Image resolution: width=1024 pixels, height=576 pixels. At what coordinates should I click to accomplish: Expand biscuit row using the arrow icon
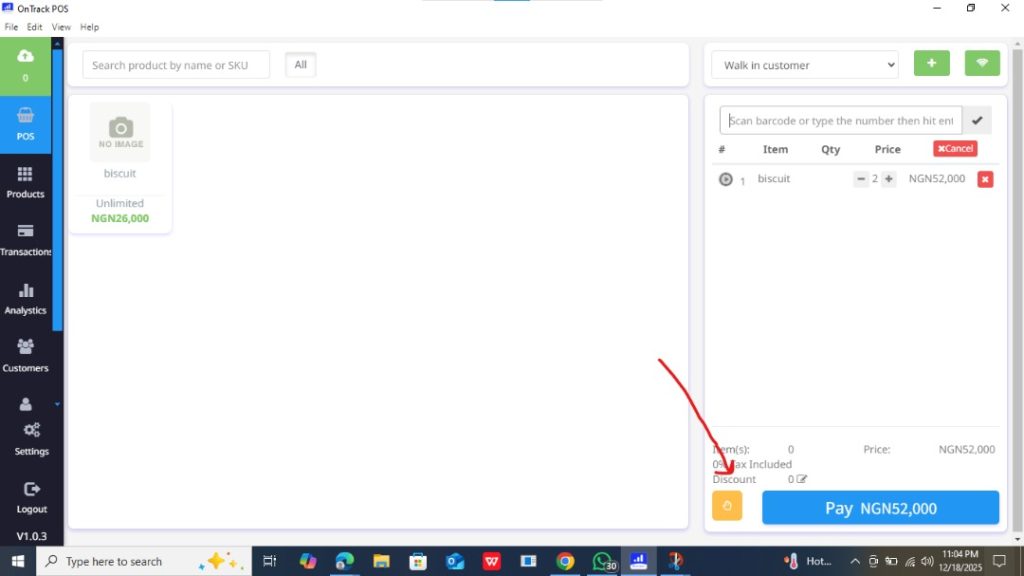(726, 179)
